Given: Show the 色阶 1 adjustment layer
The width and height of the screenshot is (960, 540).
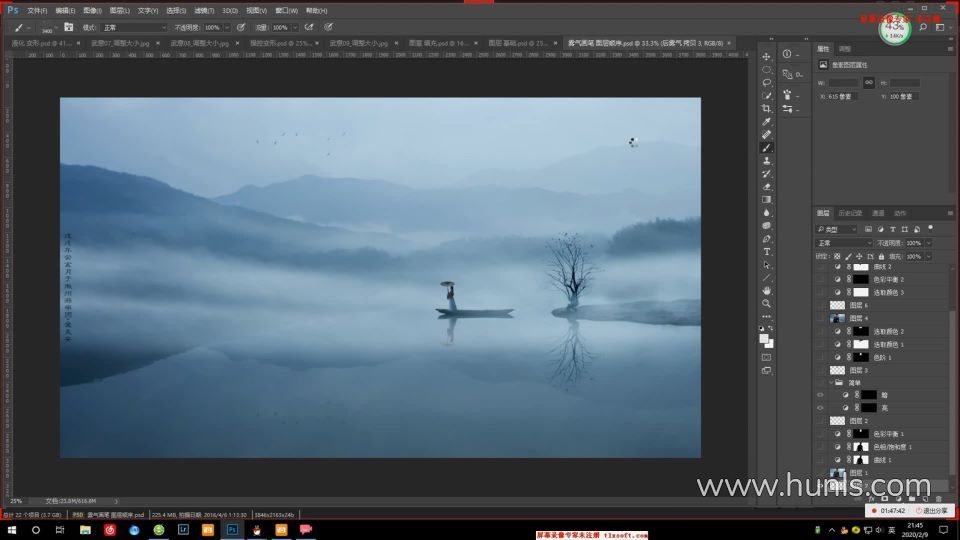Looking at the screenshot, I should click(x=820, y=357).
